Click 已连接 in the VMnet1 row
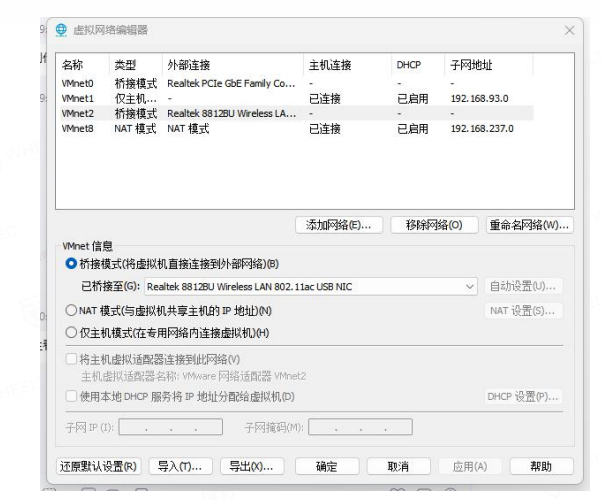601x500 pixels. point(325,99)
